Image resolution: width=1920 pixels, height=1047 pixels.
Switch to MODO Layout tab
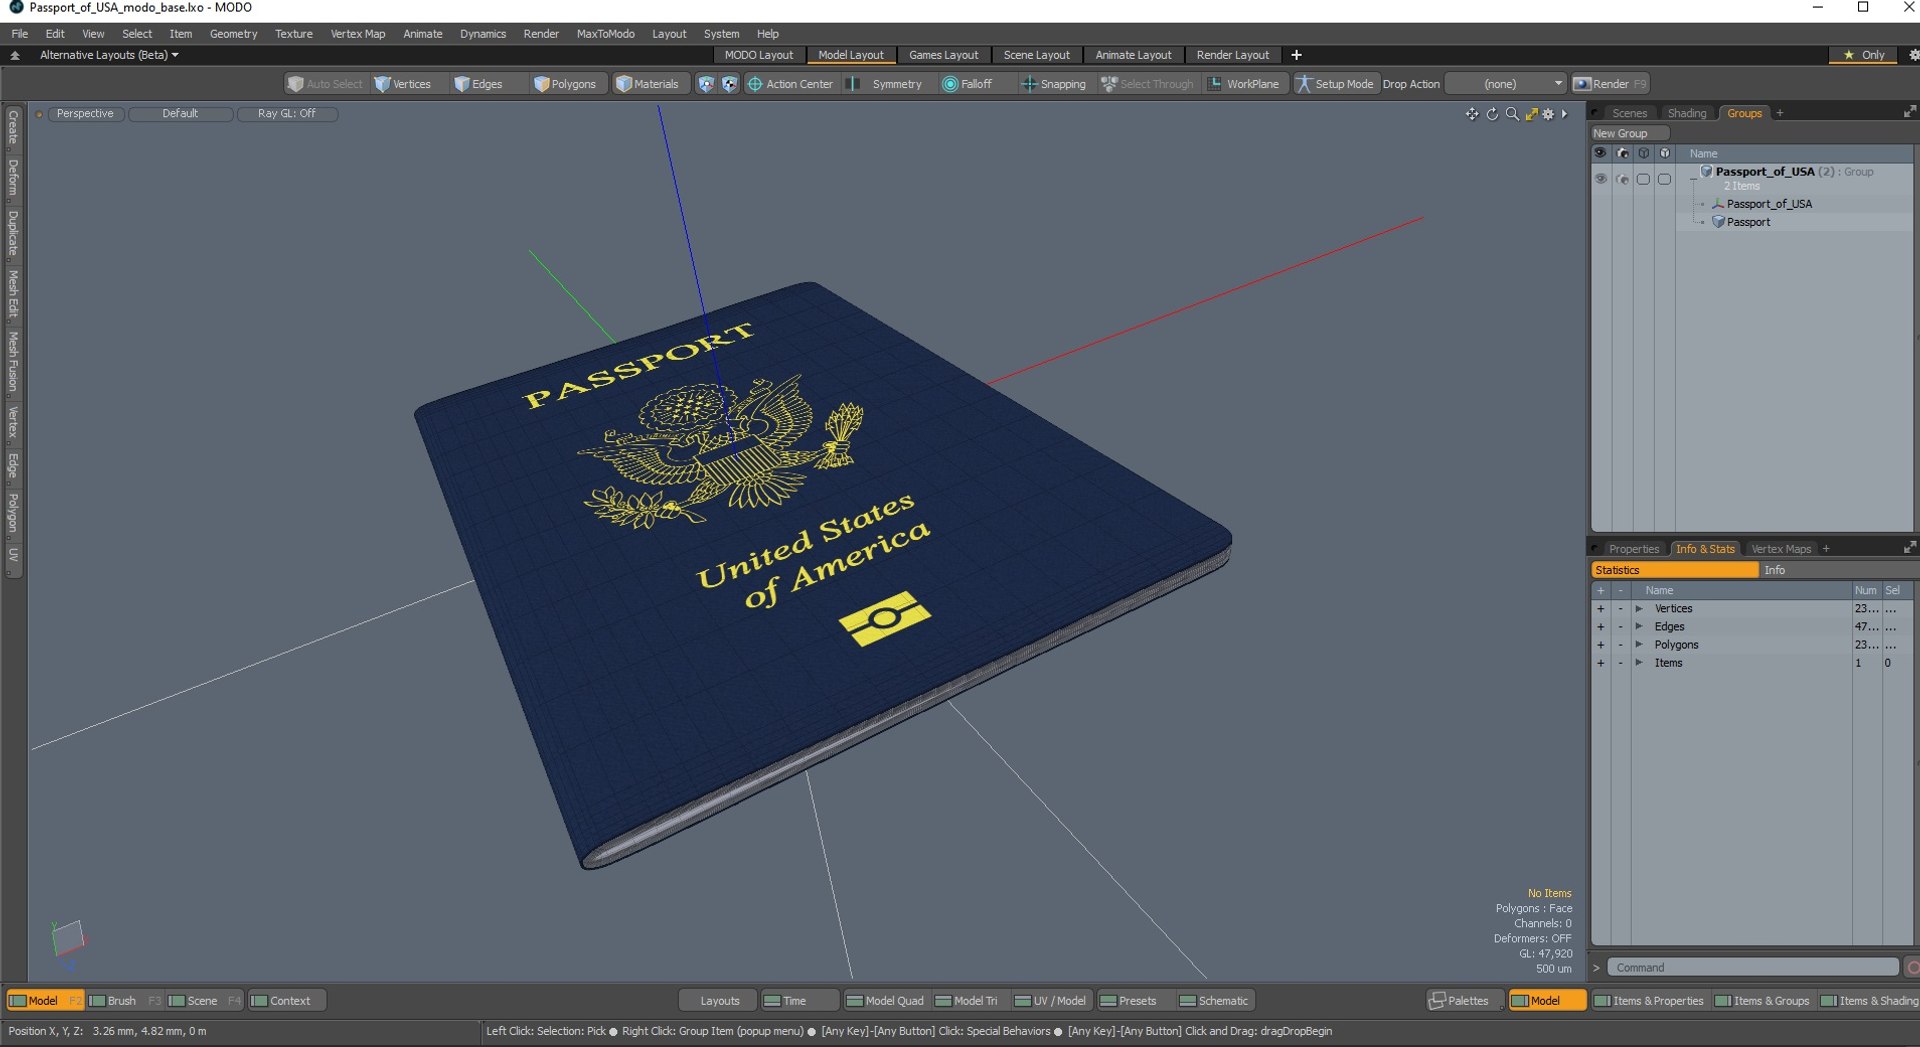pyautogui.click(x=758, y=55)
